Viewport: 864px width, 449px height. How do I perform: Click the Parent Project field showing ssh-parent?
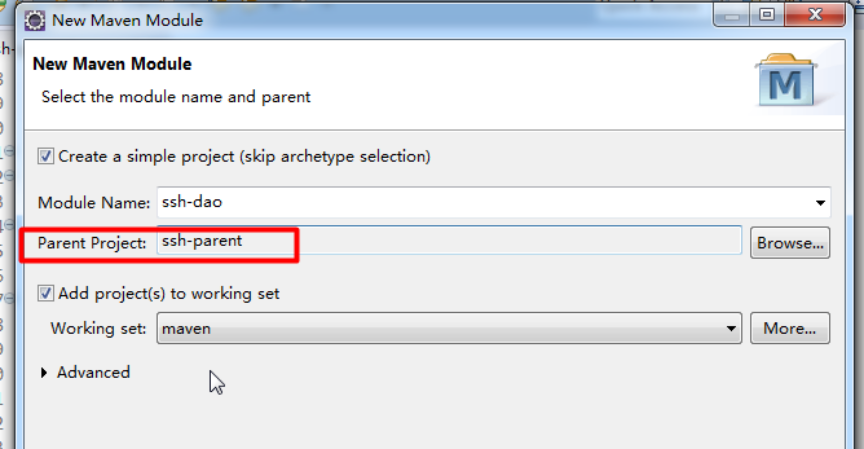tap(449, 241)
